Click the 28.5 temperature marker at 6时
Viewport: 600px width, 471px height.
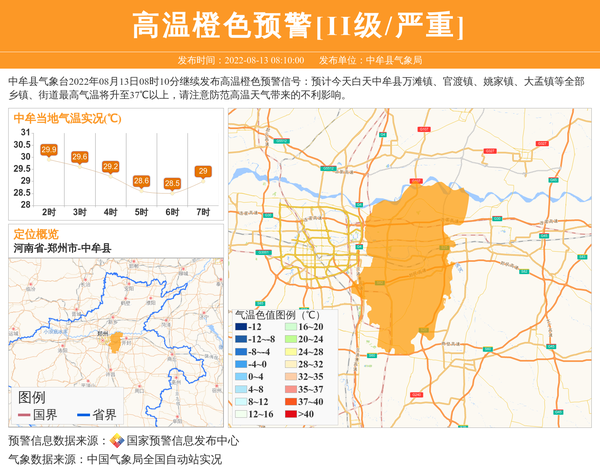pyautogui.click(x=172, y=183)
